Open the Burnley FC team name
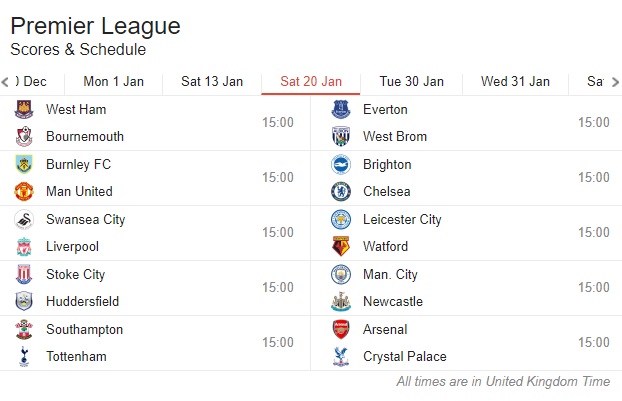The image size is (622, 401). [x=79, y=164]
